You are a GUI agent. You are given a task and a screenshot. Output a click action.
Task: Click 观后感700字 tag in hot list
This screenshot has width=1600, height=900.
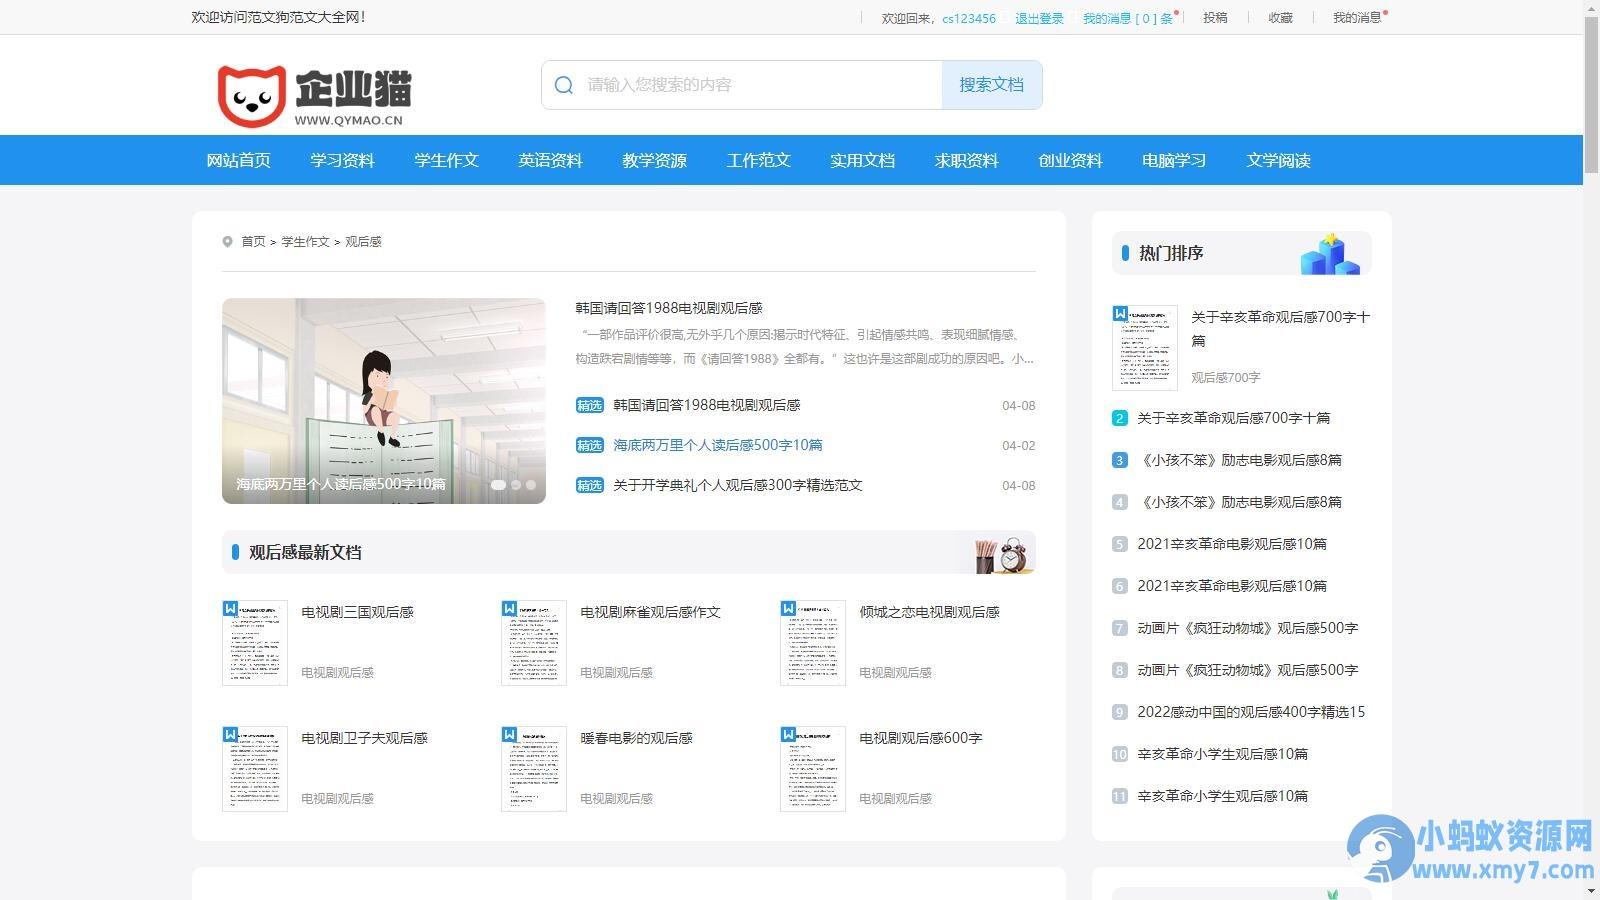click(1226, 377)
